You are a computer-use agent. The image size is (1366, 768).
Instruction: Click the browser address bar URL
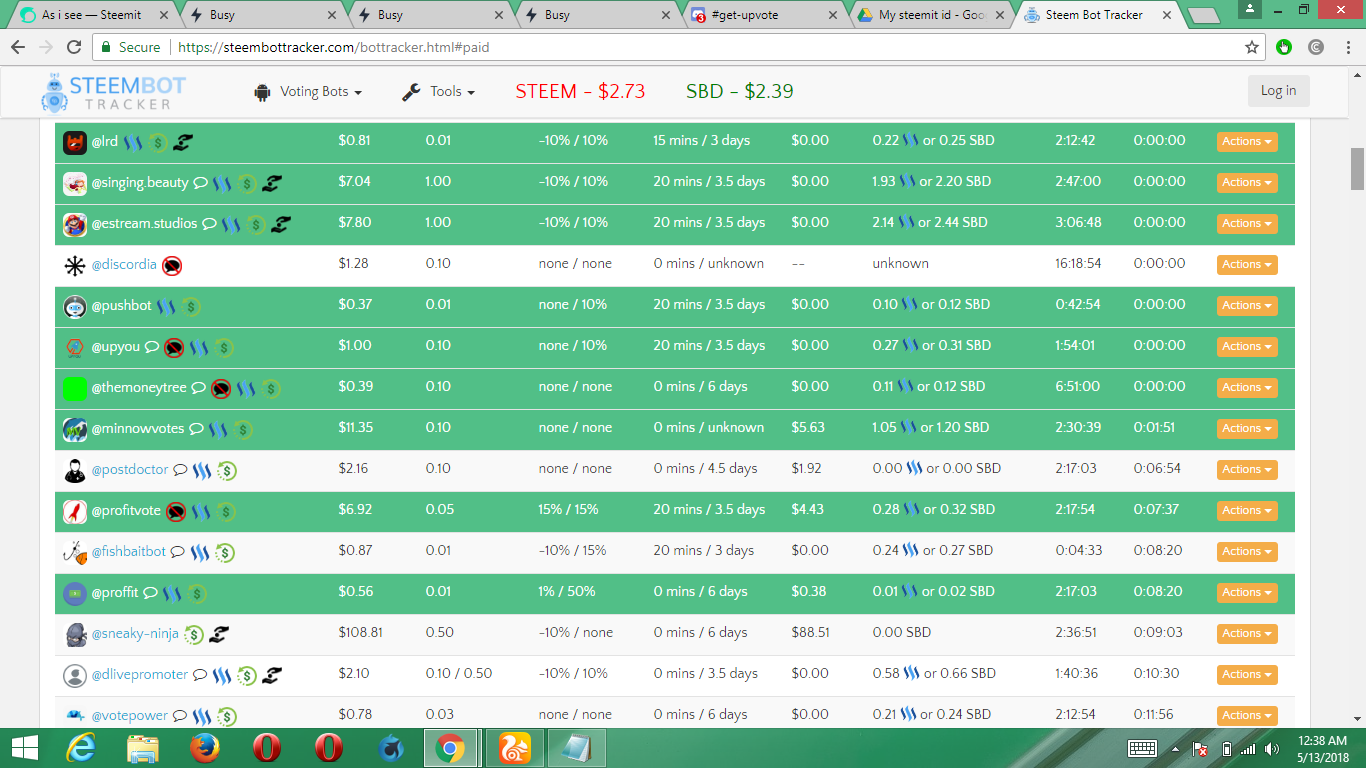[332, 47]
